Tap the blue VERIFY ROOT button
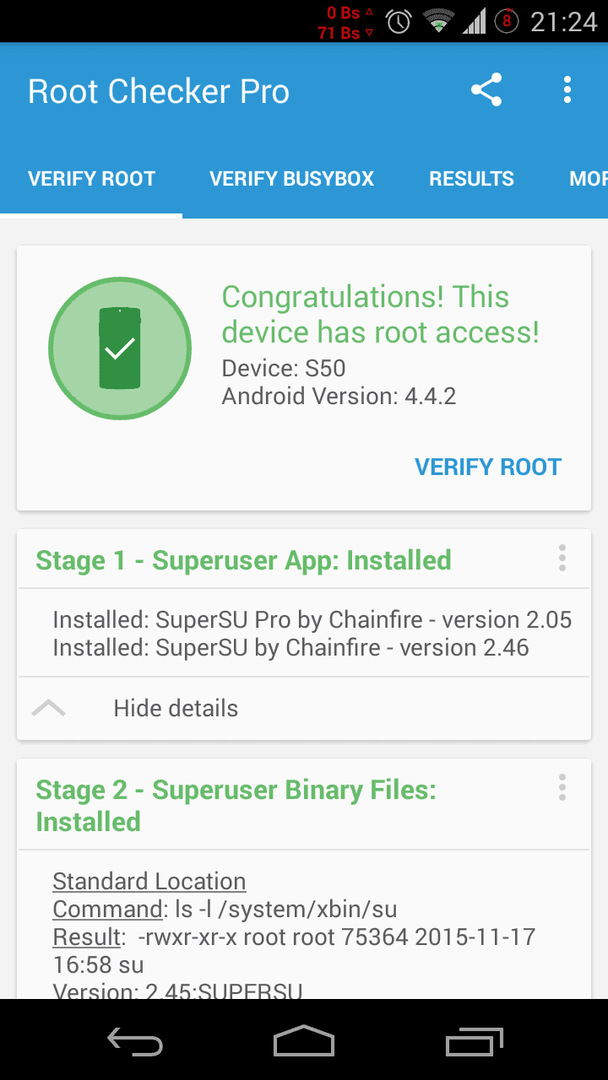Screen dimensions: 608x1080 click(x=488, y=467)
